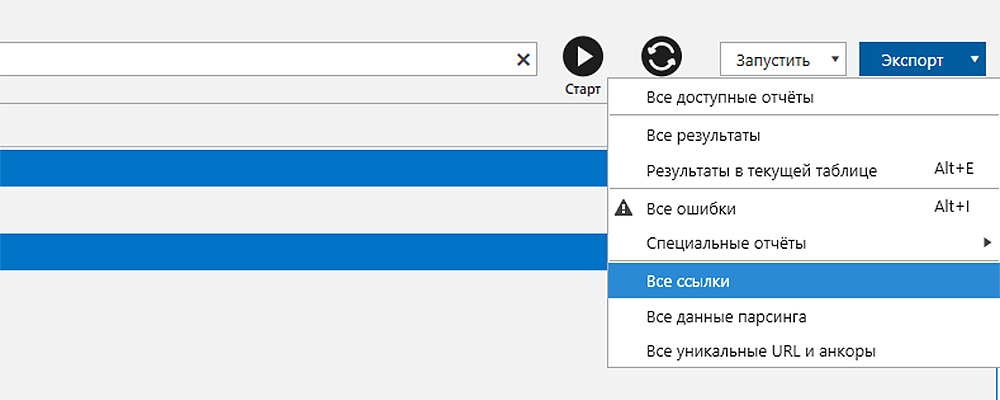Toggle the Экспорт dropdown arrow
Screen dimensions: 1000x400
pyautogui.click(x=975, y=60)
